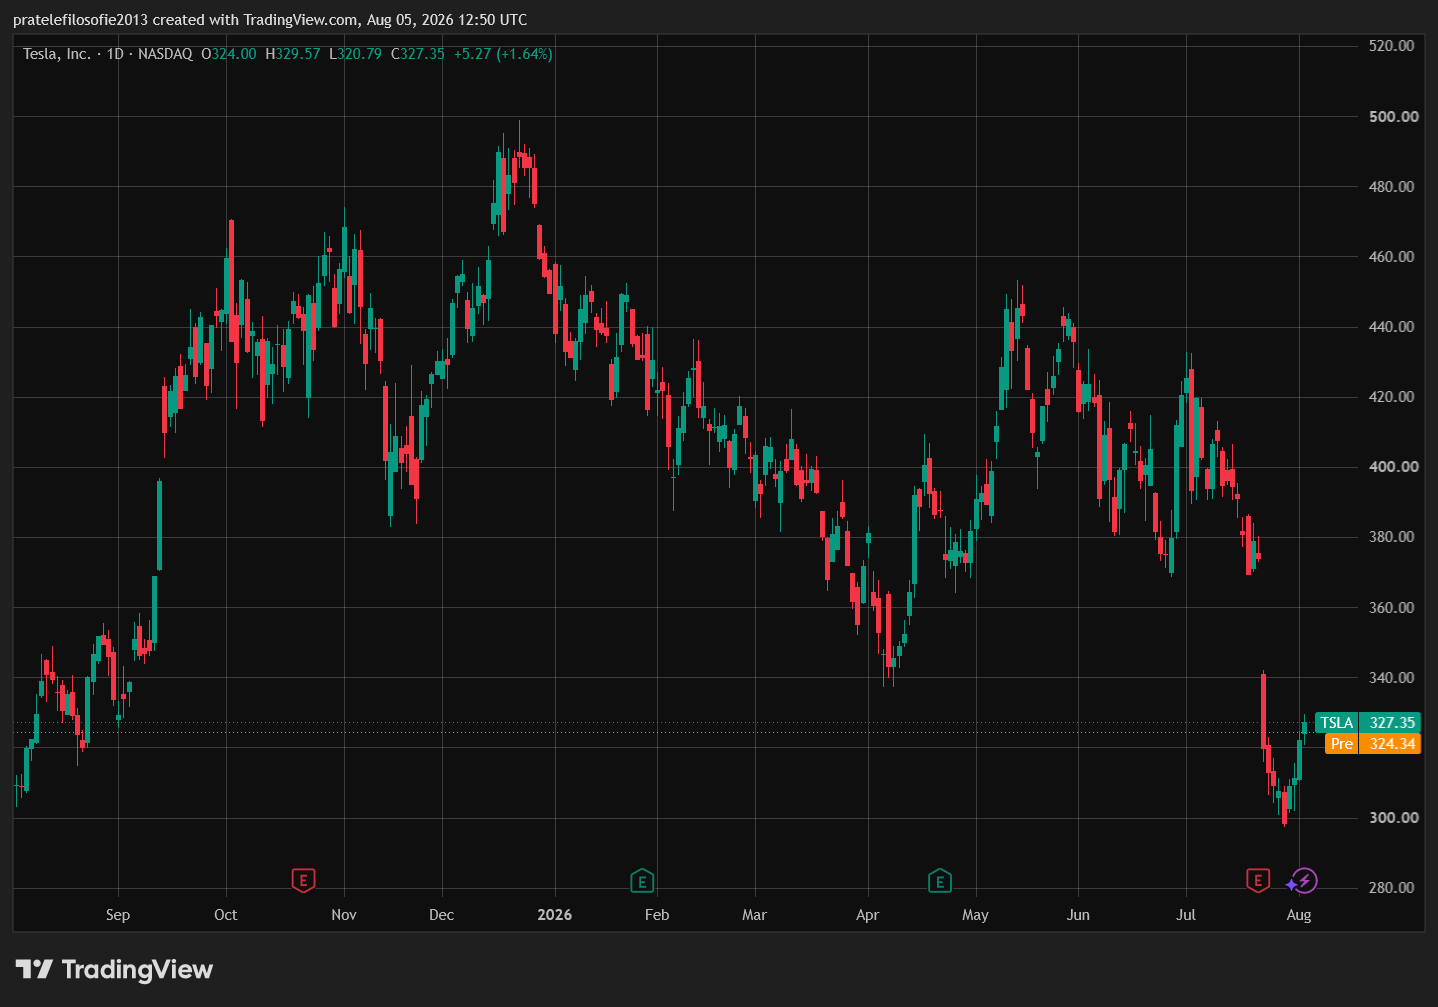
Task: Click the 300.00 price axis label
Action: pos(1394,817)
